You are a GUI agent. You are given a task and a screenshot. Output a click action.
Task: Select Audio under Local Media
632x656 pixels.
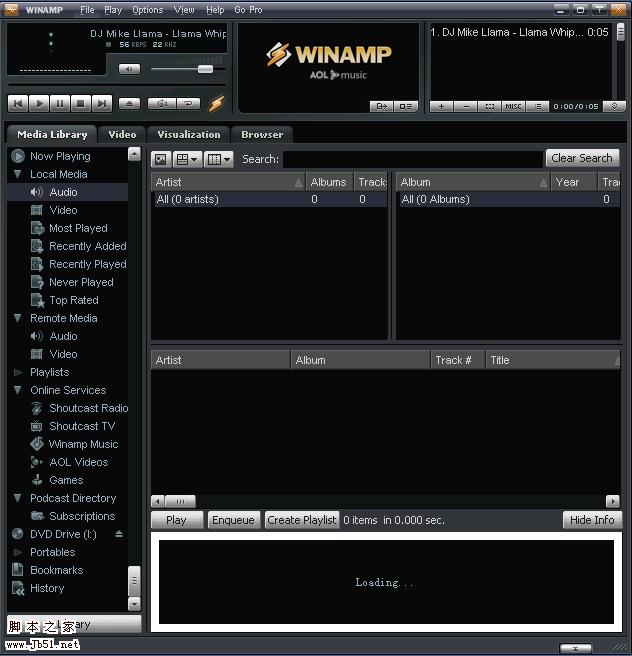(63, 192)
